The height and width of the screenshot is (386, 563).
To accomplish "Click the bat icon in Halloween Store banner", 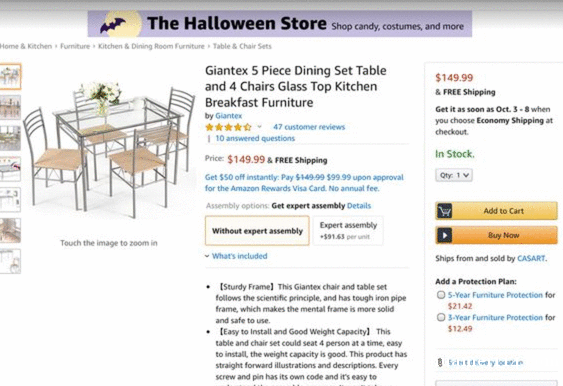I will 113,25.
